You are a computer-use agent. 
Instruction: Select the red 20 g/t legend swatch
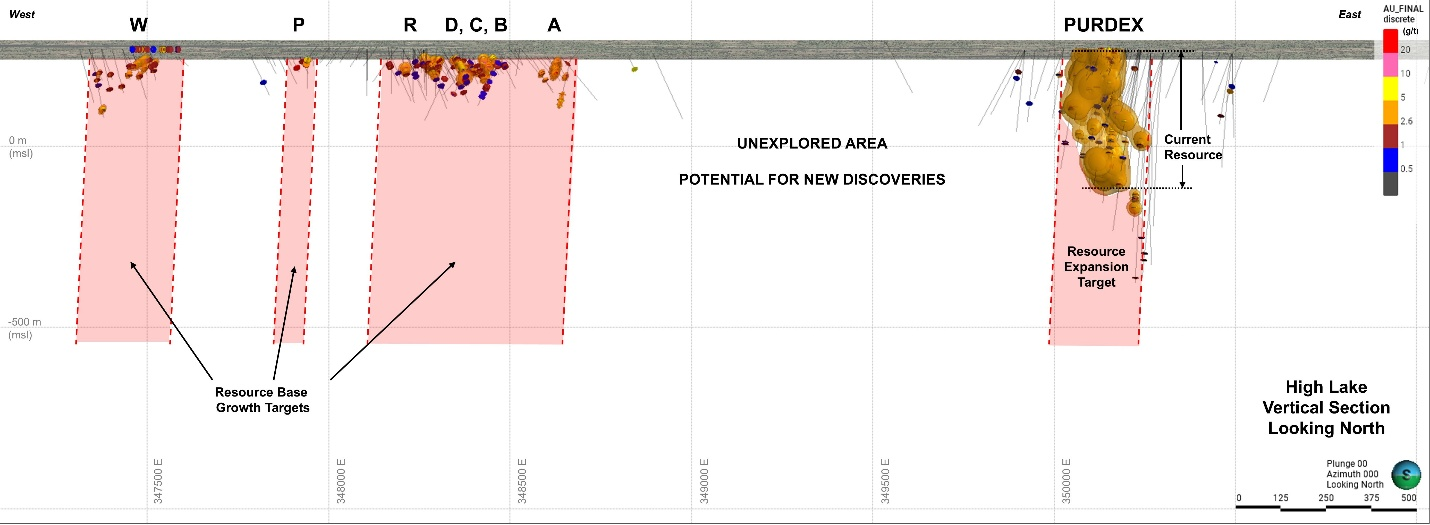[1390, 41]
